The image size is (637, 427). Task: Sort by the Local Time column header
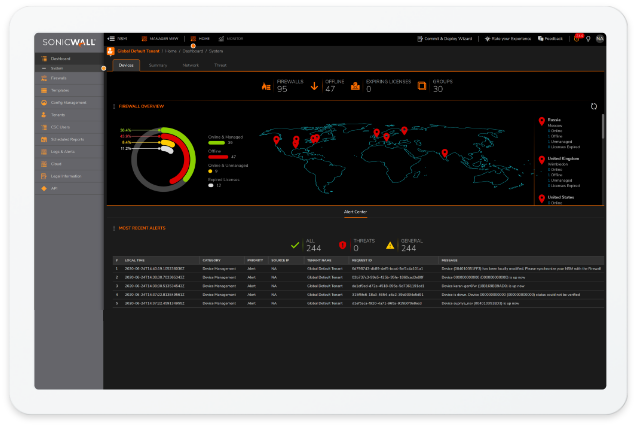(x=135, y=260)
